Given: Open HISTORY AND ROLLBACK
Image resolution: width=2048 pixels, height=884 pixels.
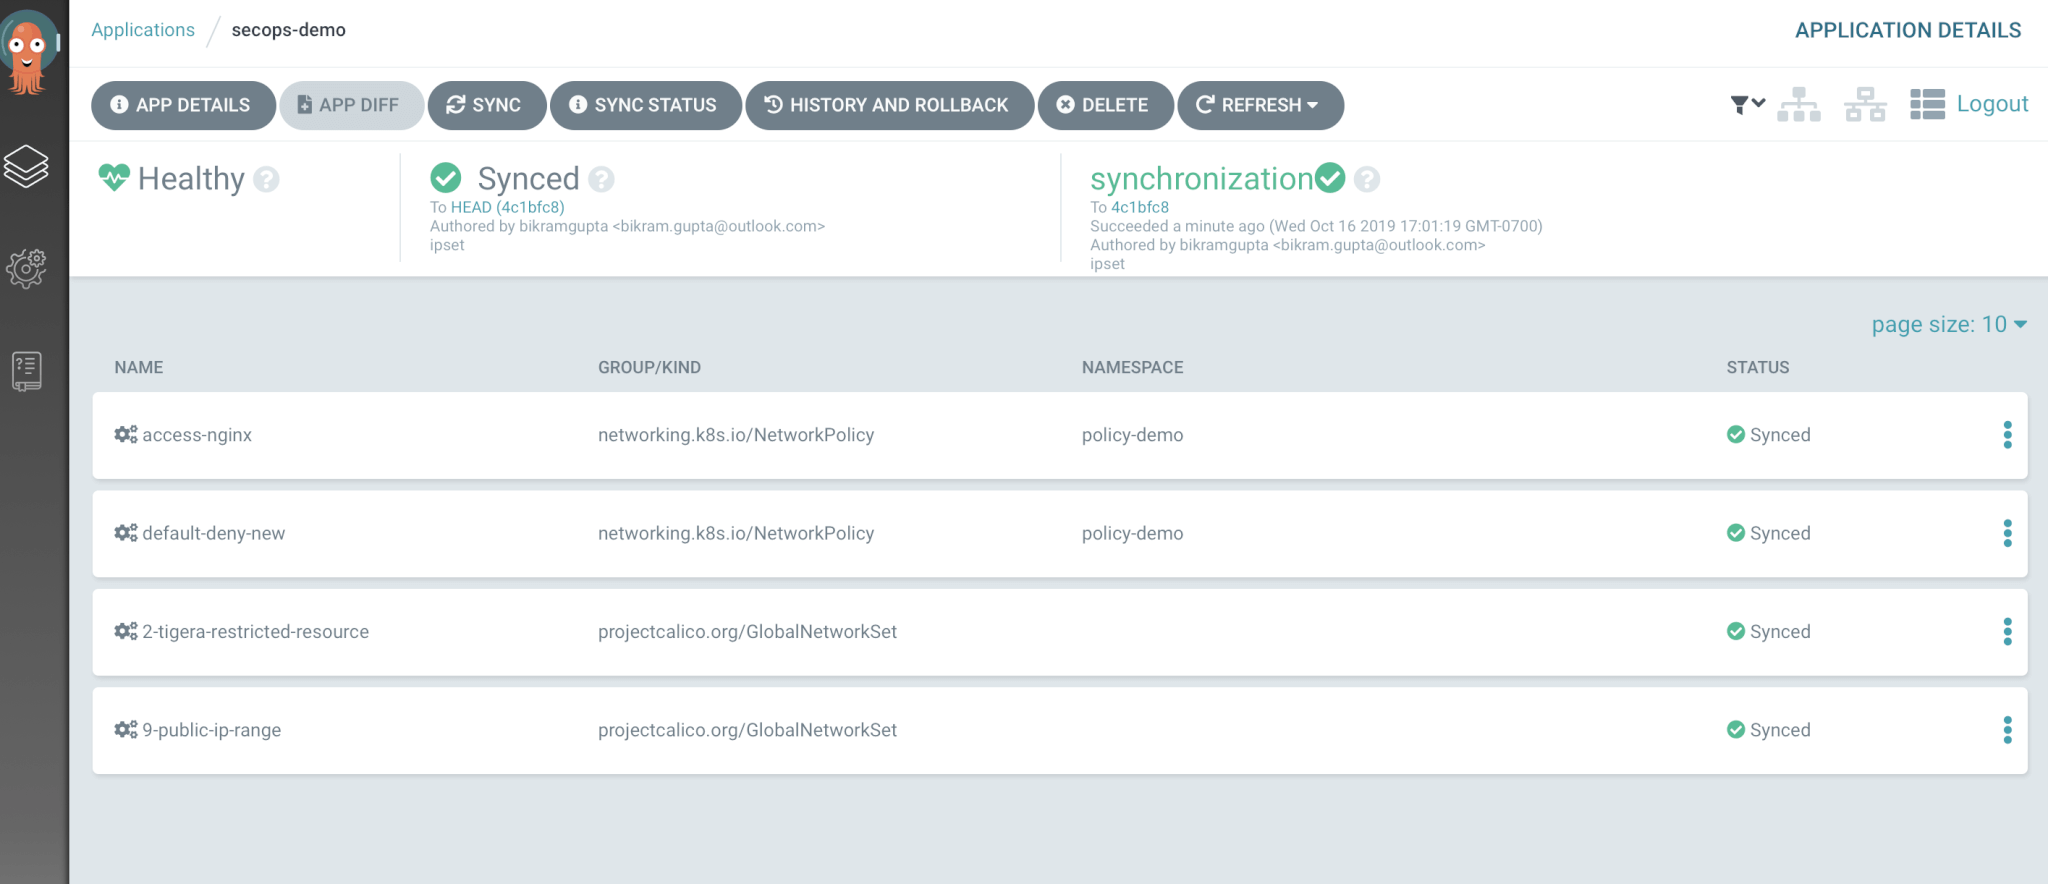Looking at the screenshot, I should 890,105.
